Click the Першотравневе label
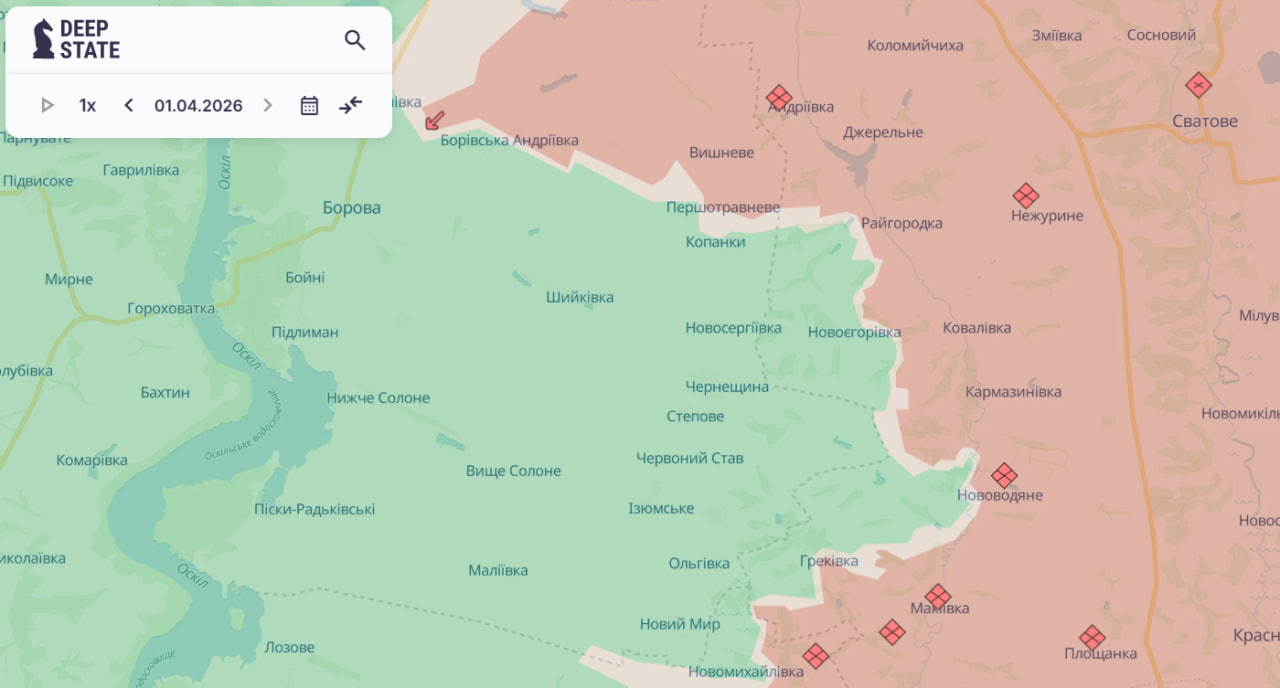 point(723,207)
